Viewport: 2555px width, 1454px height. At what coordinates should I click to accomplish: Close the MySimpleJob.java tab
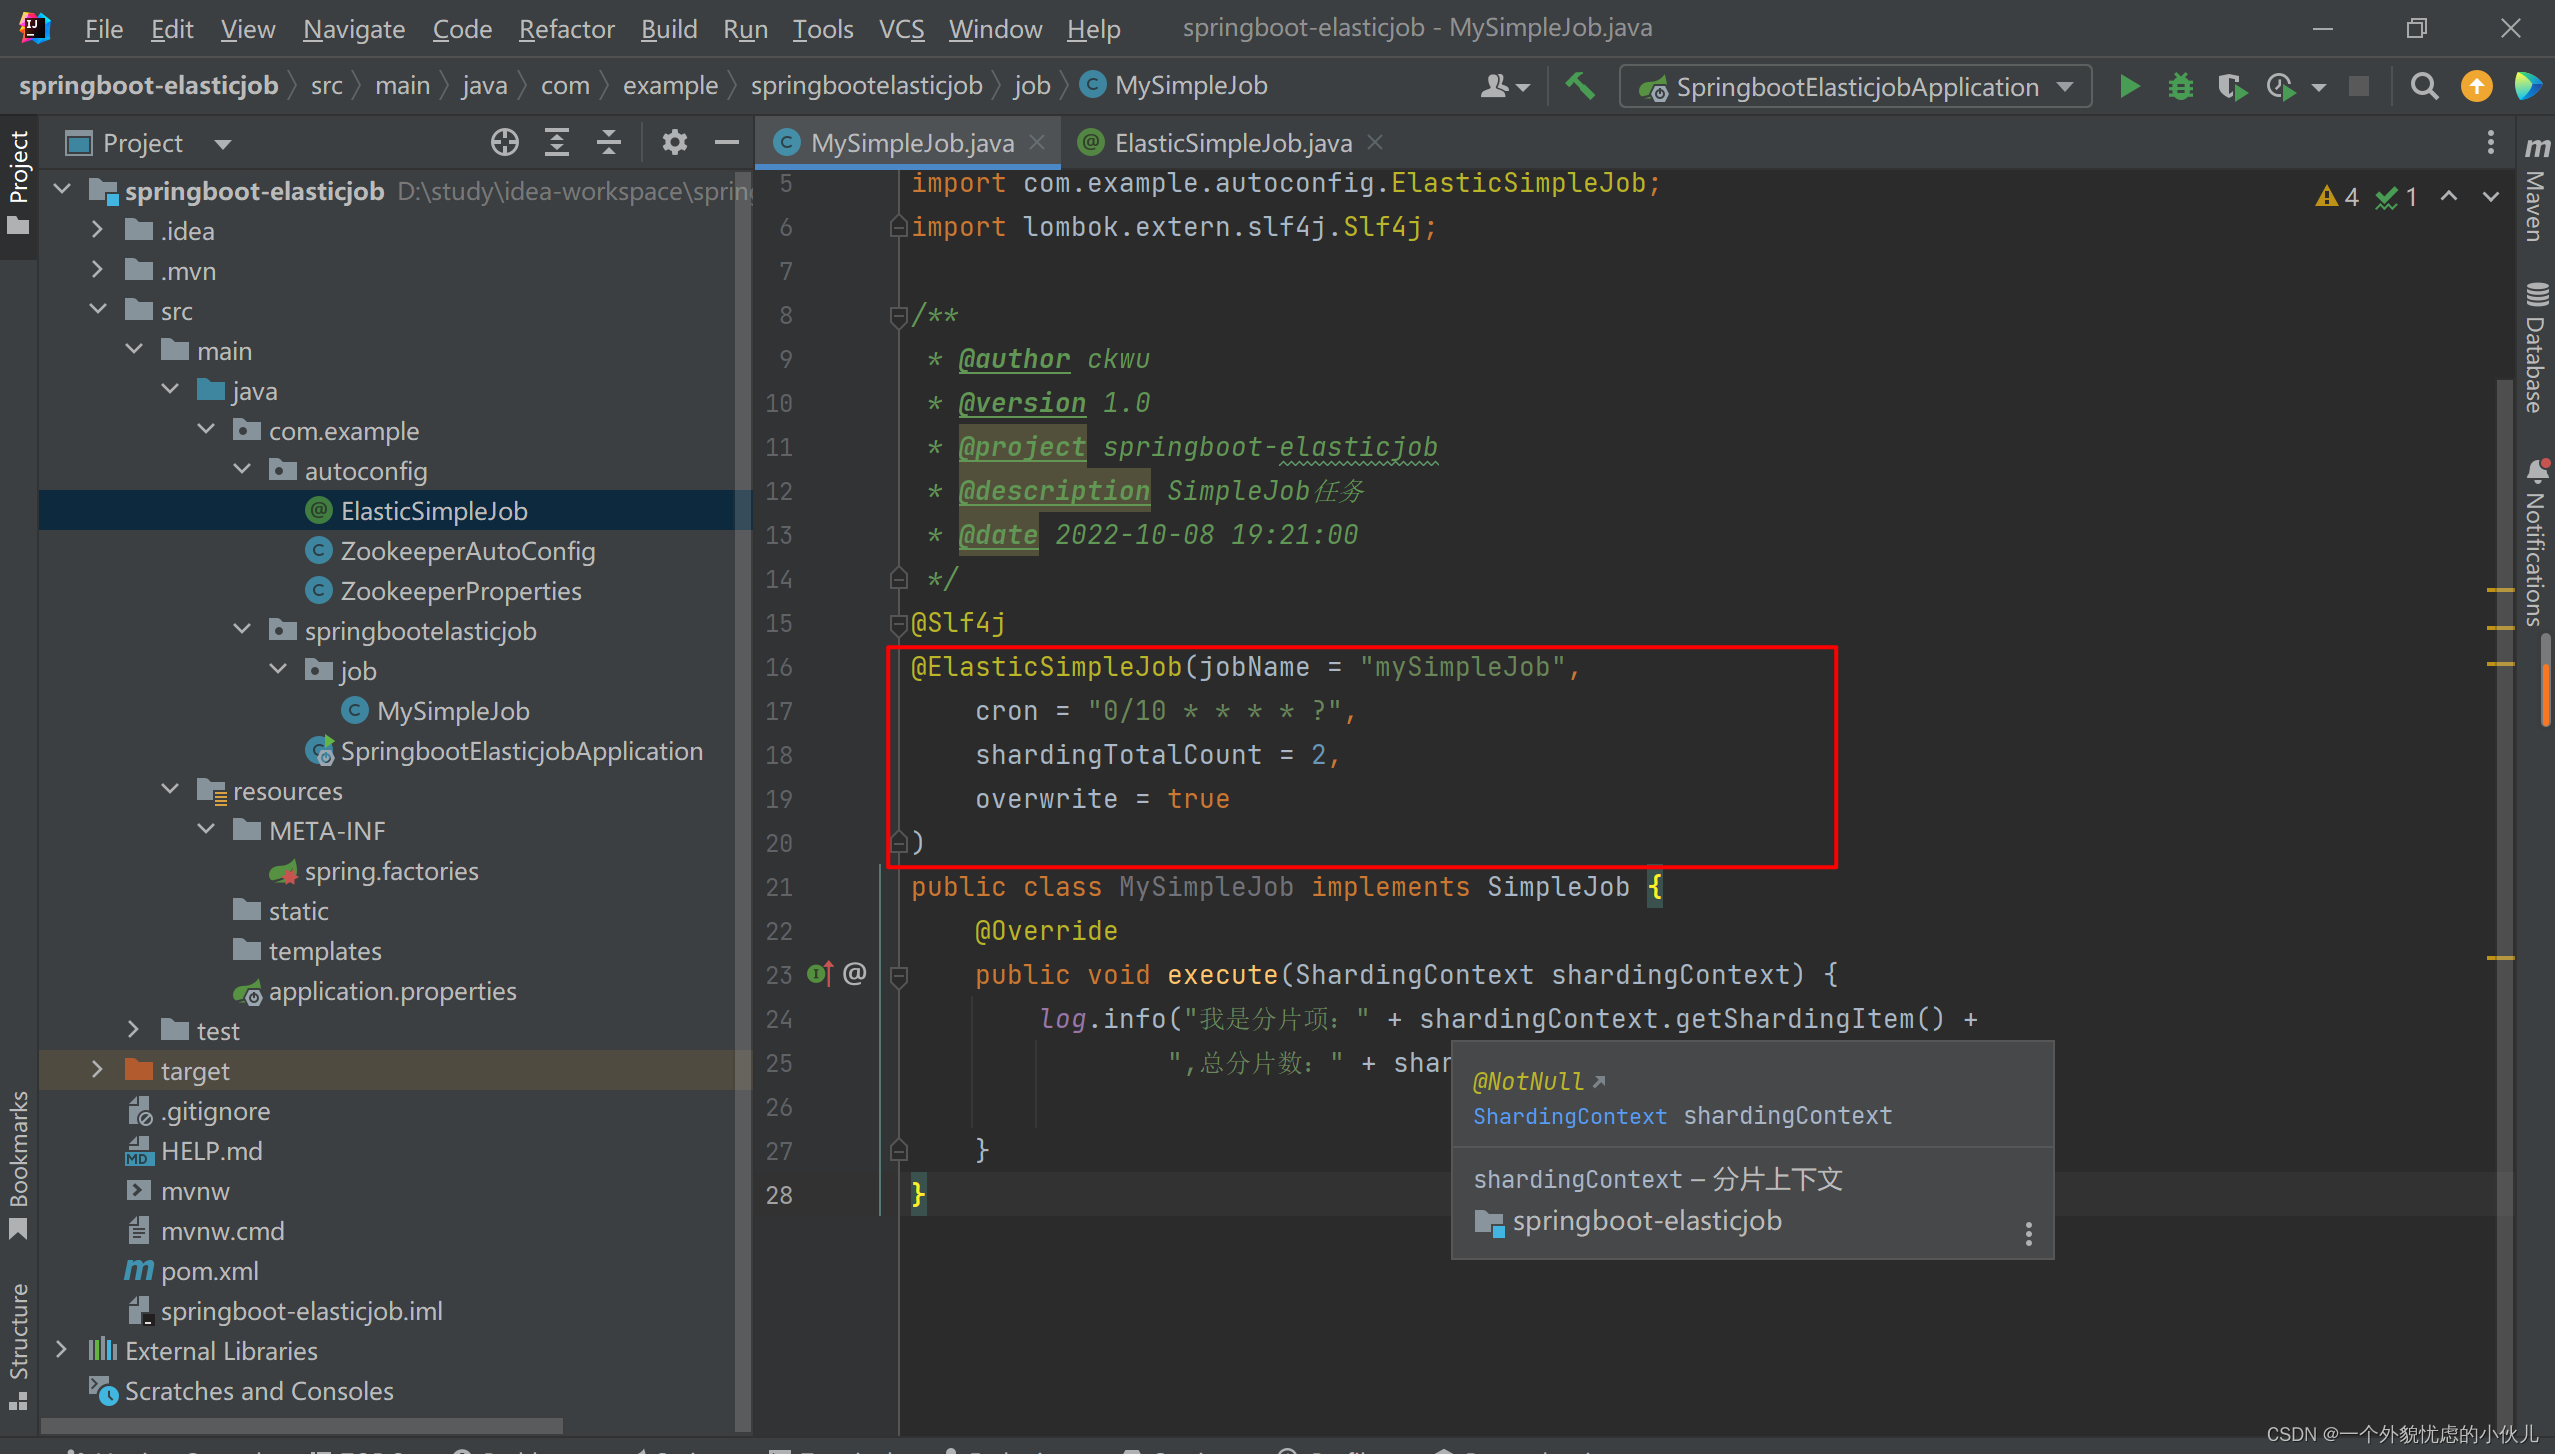(x=1038, y=143)
